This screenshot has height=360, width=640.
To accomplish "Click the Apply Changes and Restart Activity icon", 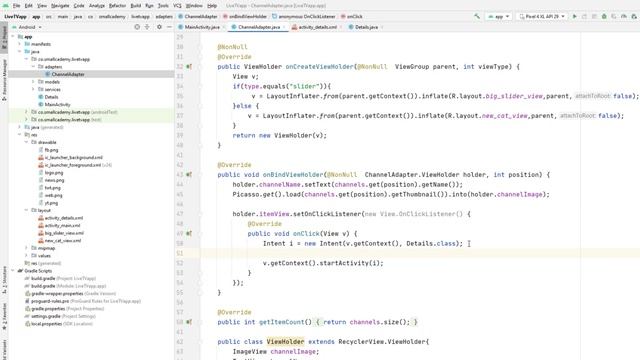I will (x=584, y=16).
